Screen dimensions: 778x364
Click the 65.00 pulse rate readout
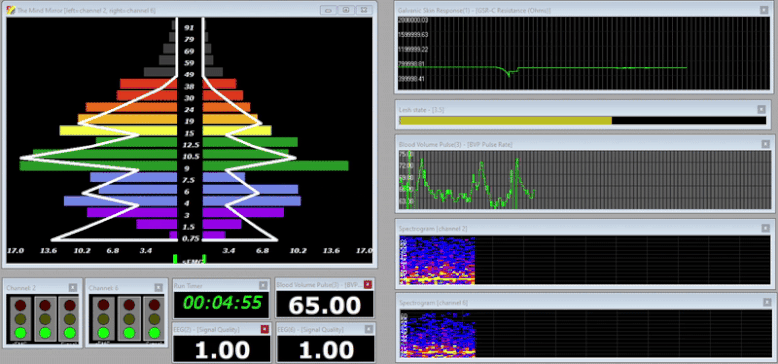click(324, 304)
